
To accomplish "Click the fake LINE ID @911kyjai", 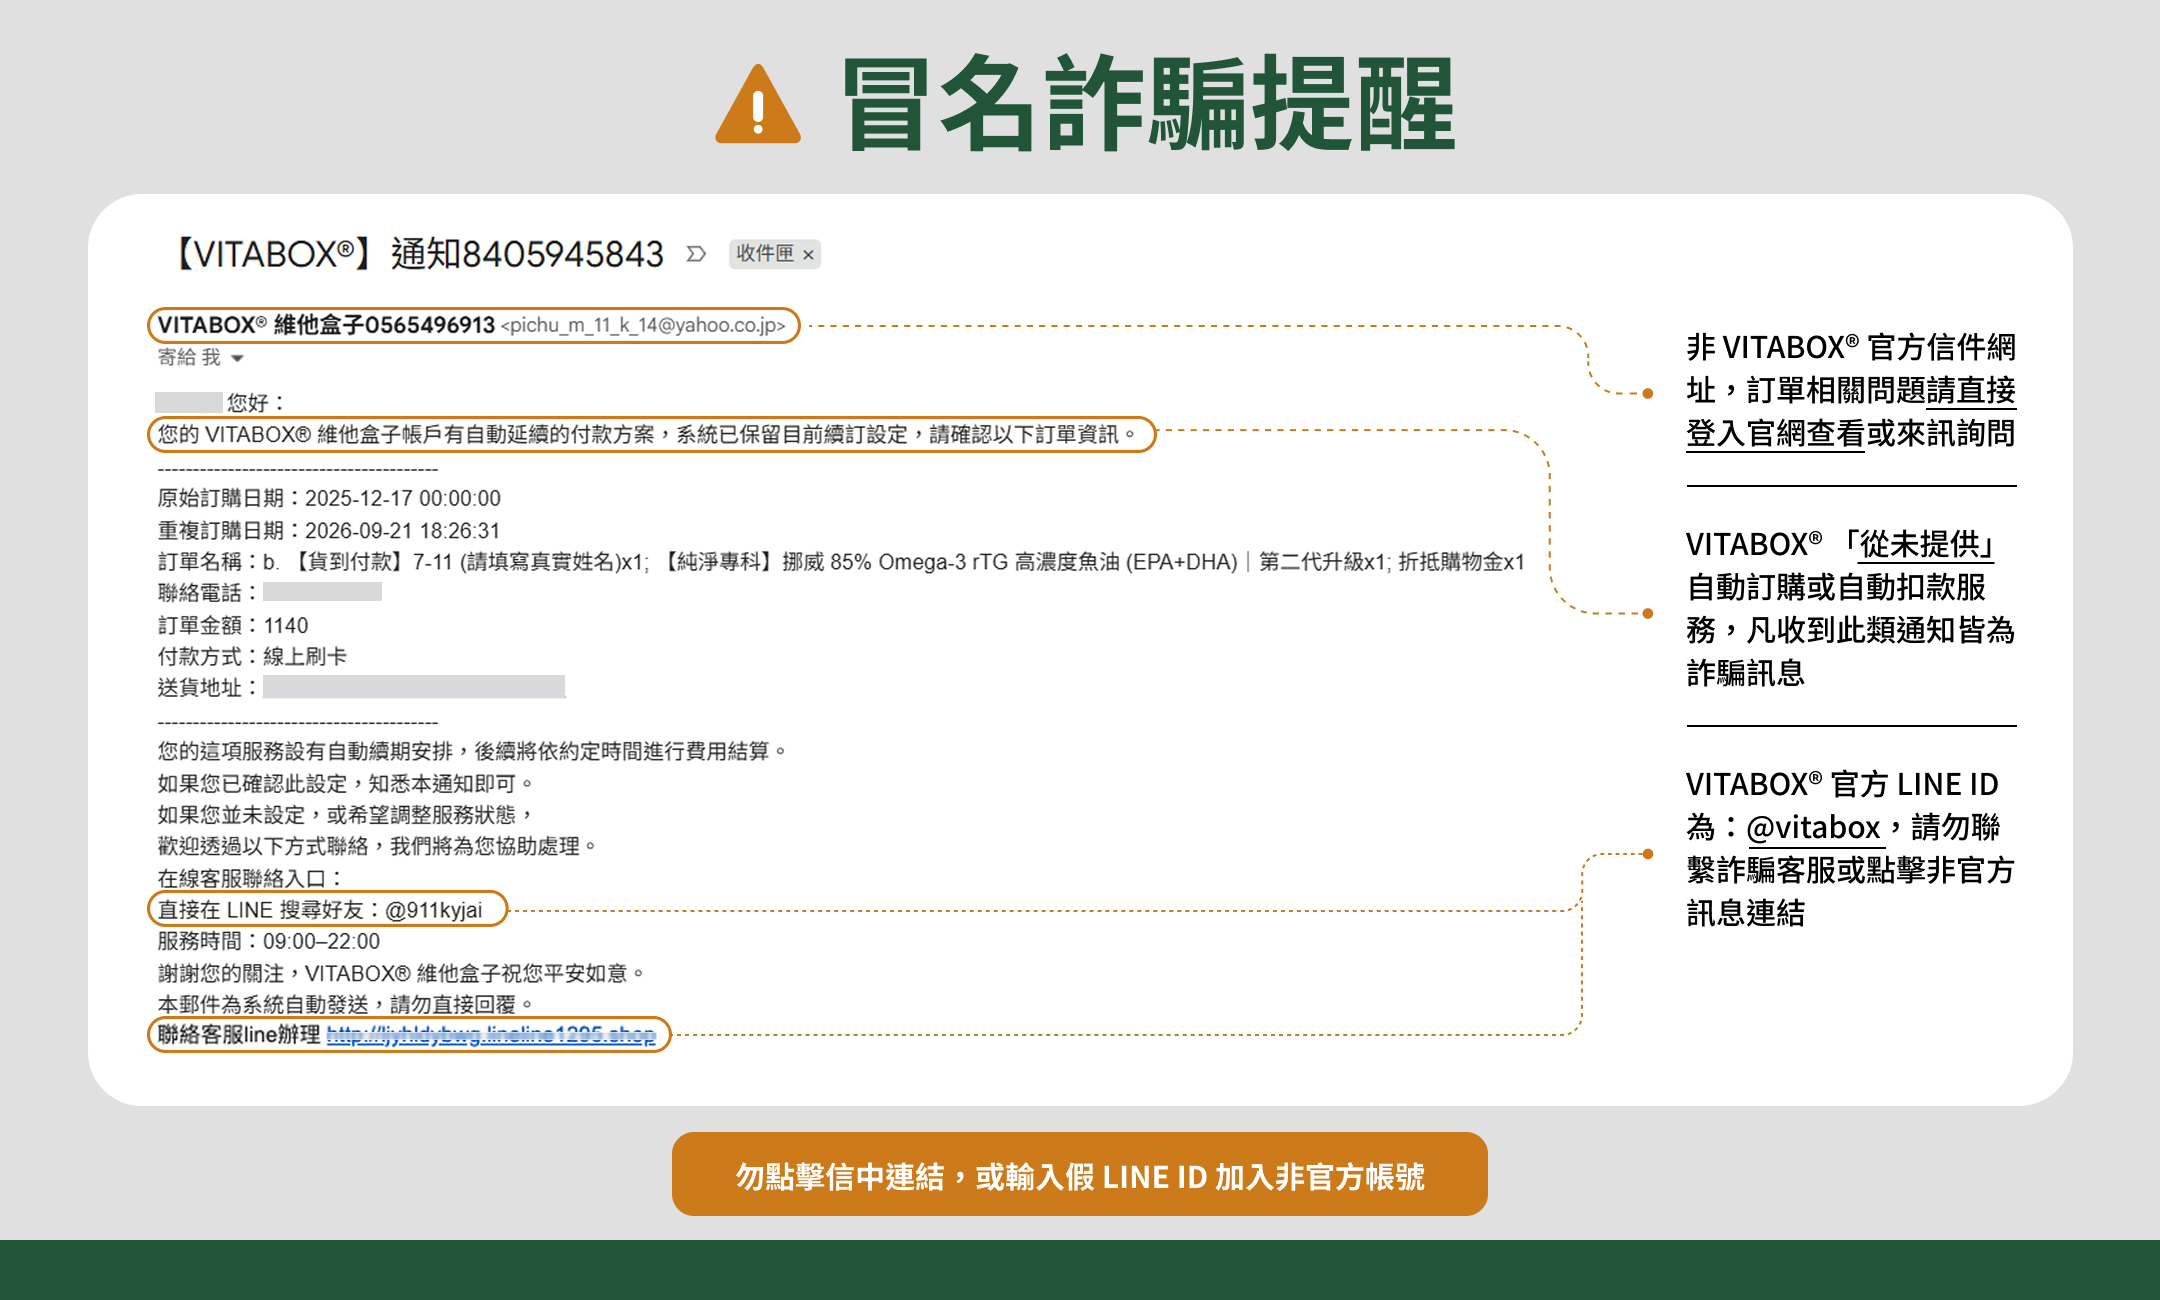I will coord(433,910).
